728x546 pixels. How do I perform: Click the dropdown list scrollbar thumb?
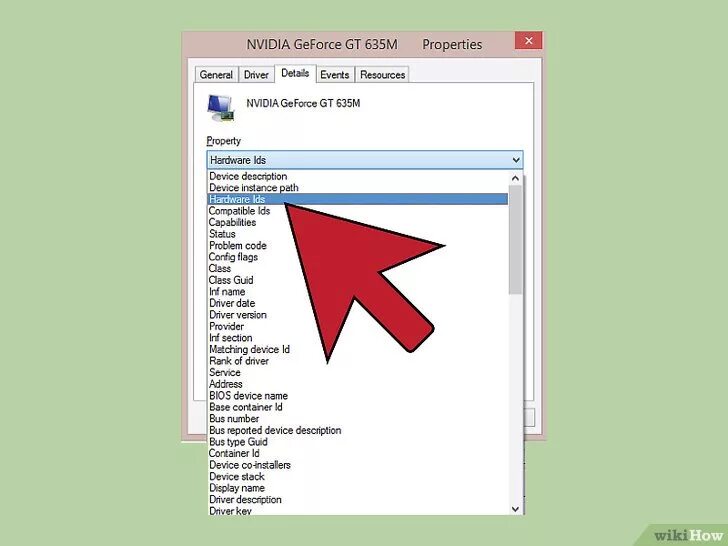[515, 240]
